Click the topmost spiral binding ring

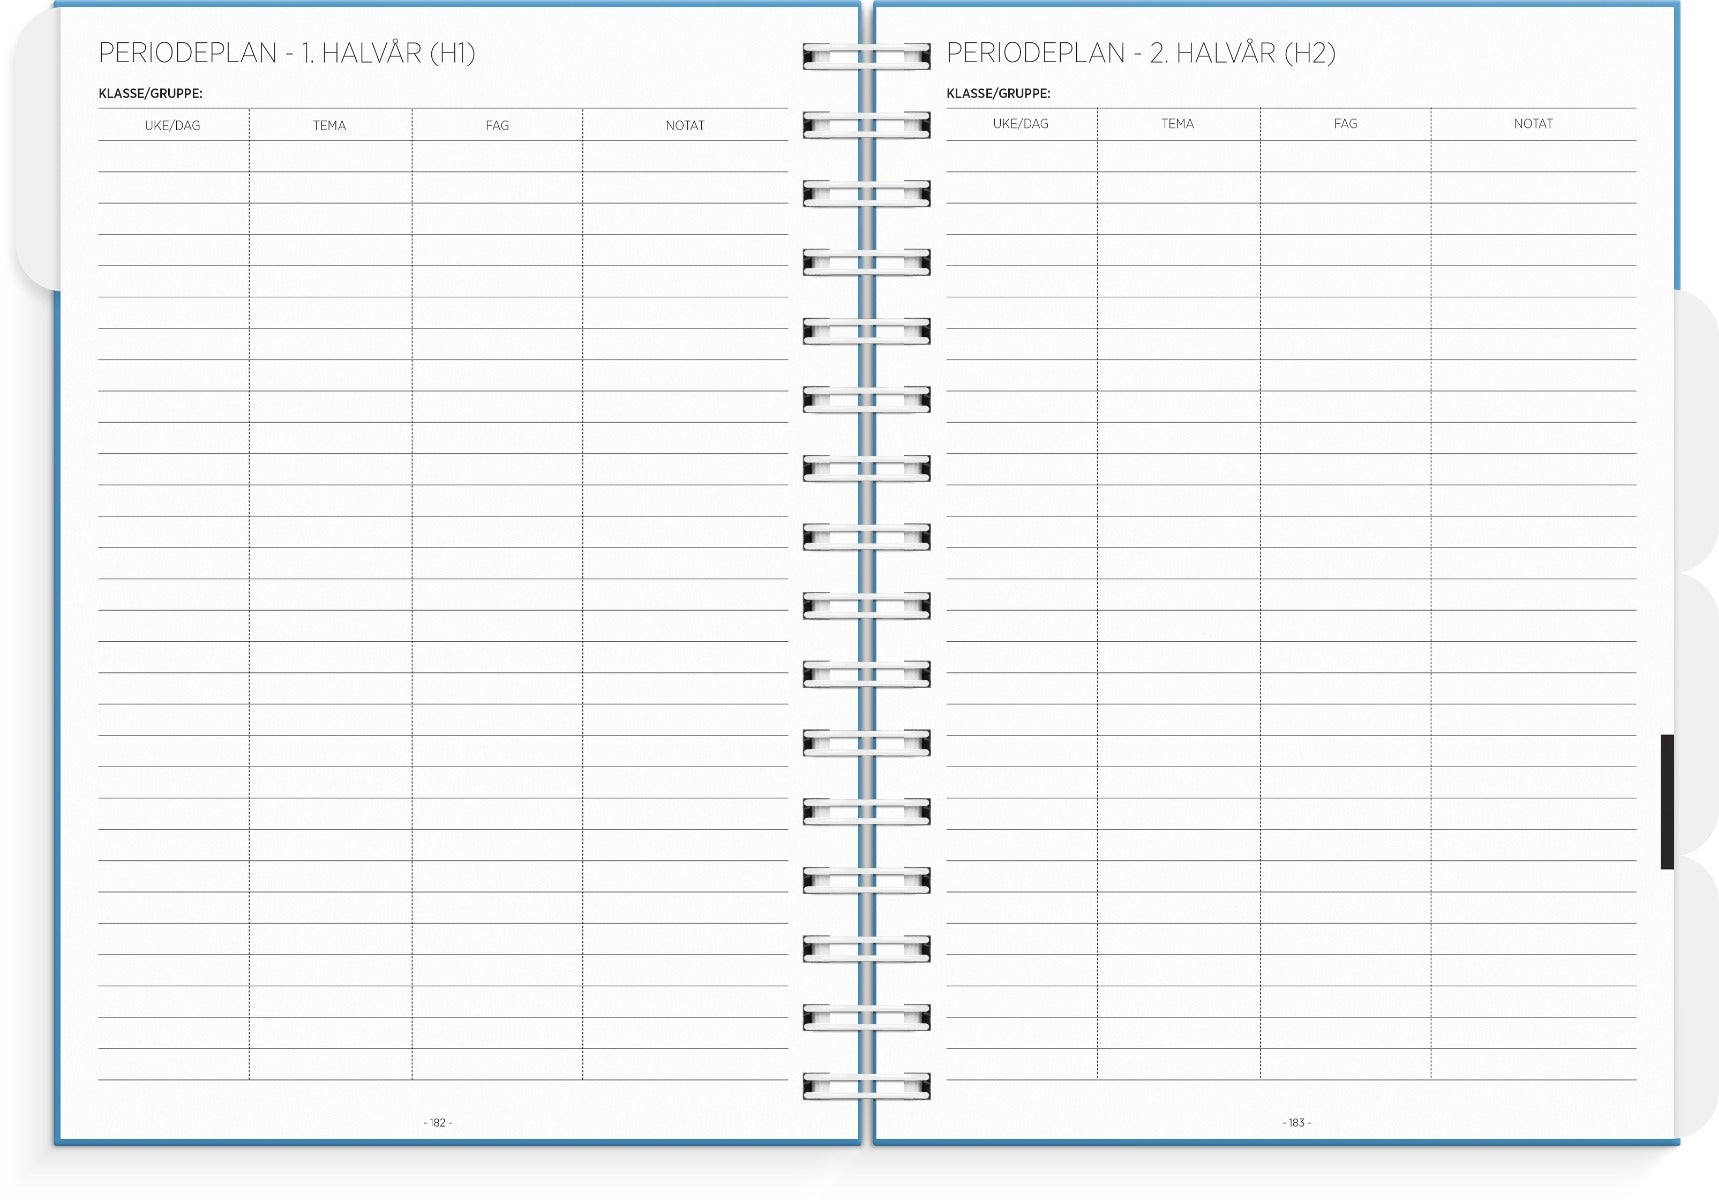(x=866, y=56)
